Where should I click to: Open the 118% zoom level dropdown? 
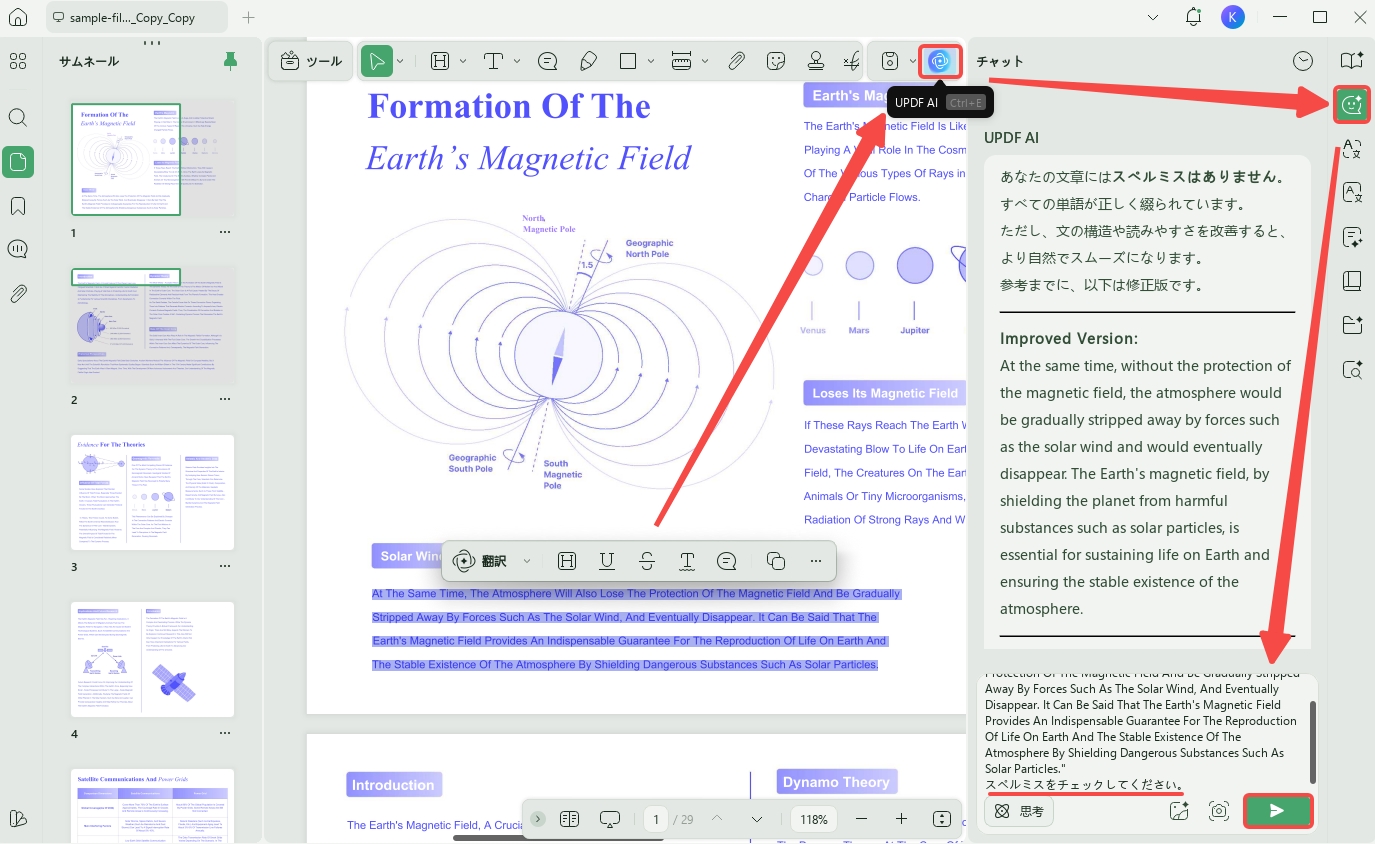(x=813, y=819)
